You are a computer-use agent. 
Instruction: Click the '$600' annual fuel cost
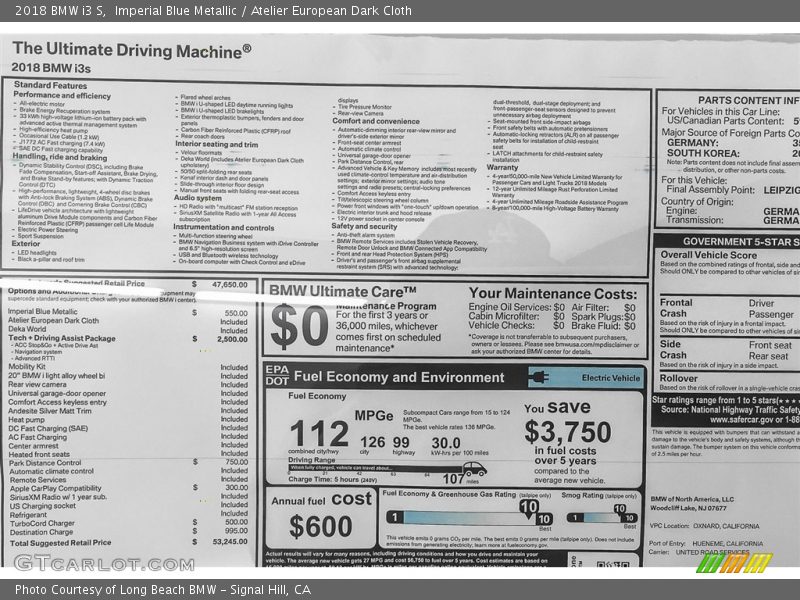click(320, 527)
